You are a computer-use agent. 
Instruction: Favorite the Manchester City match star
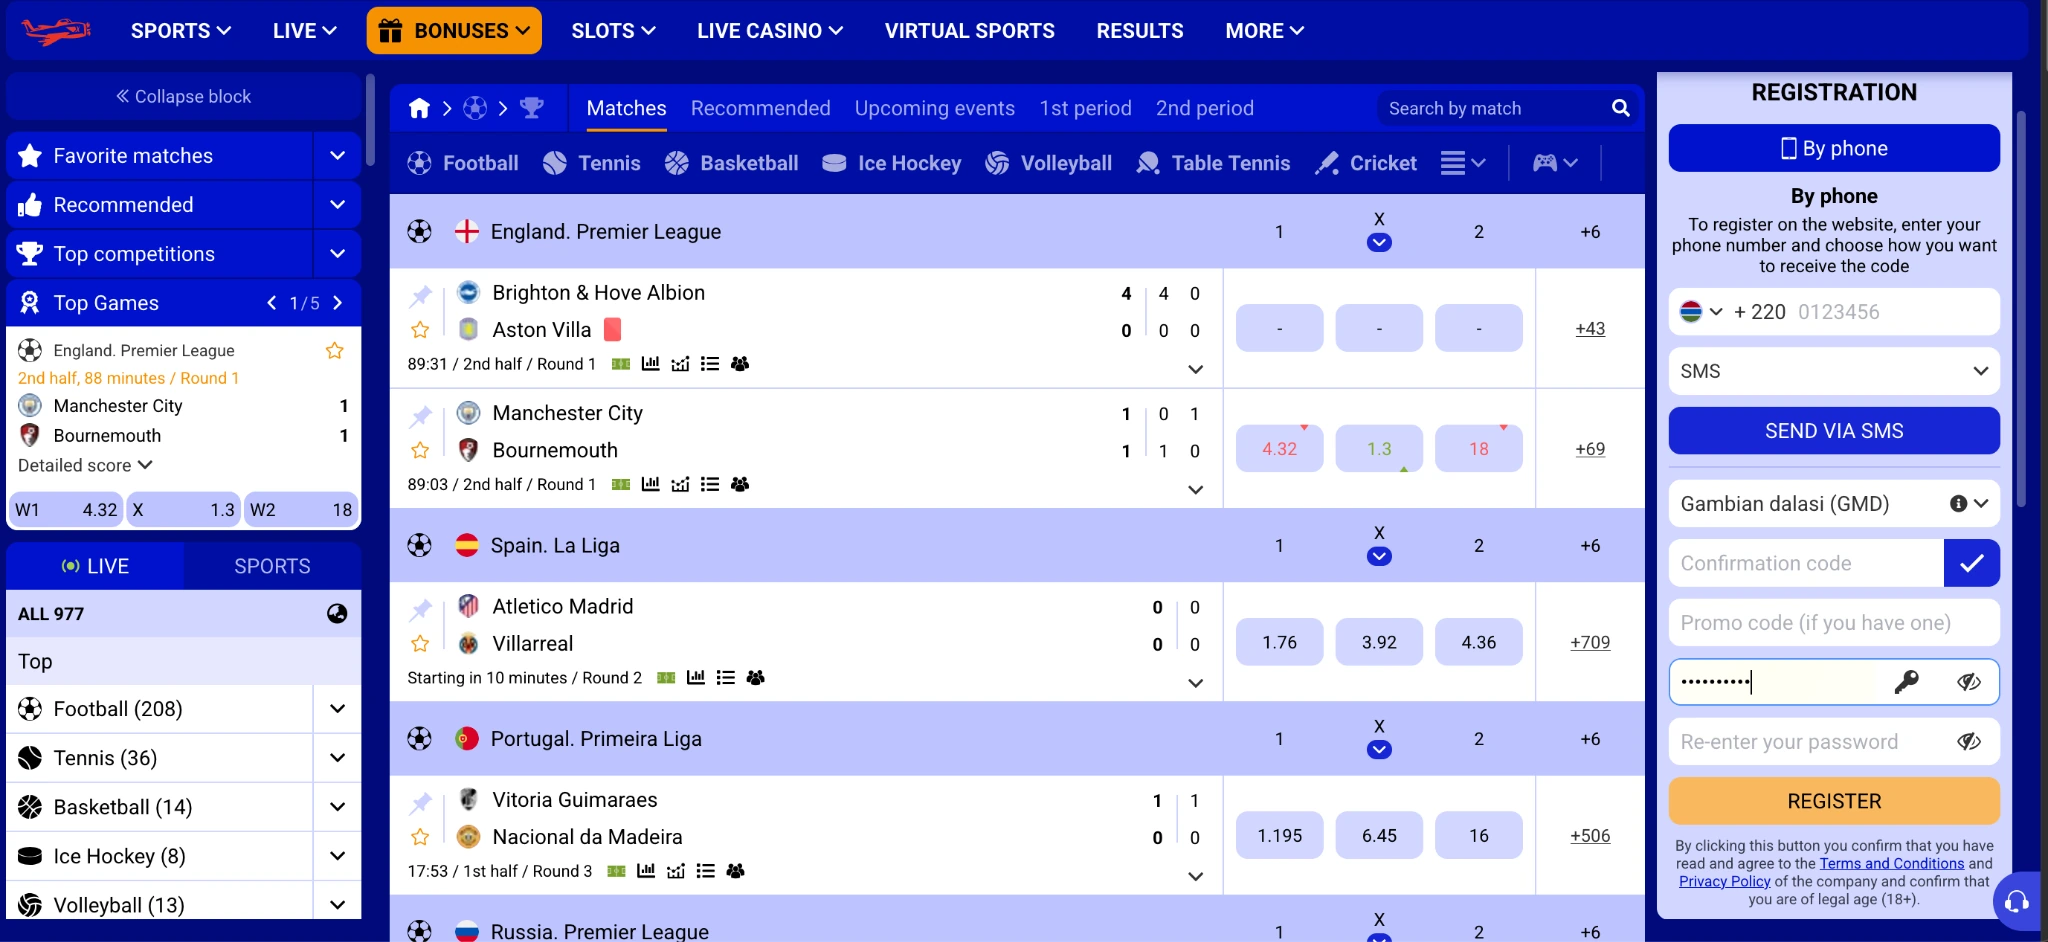click(x=420, y=451)
